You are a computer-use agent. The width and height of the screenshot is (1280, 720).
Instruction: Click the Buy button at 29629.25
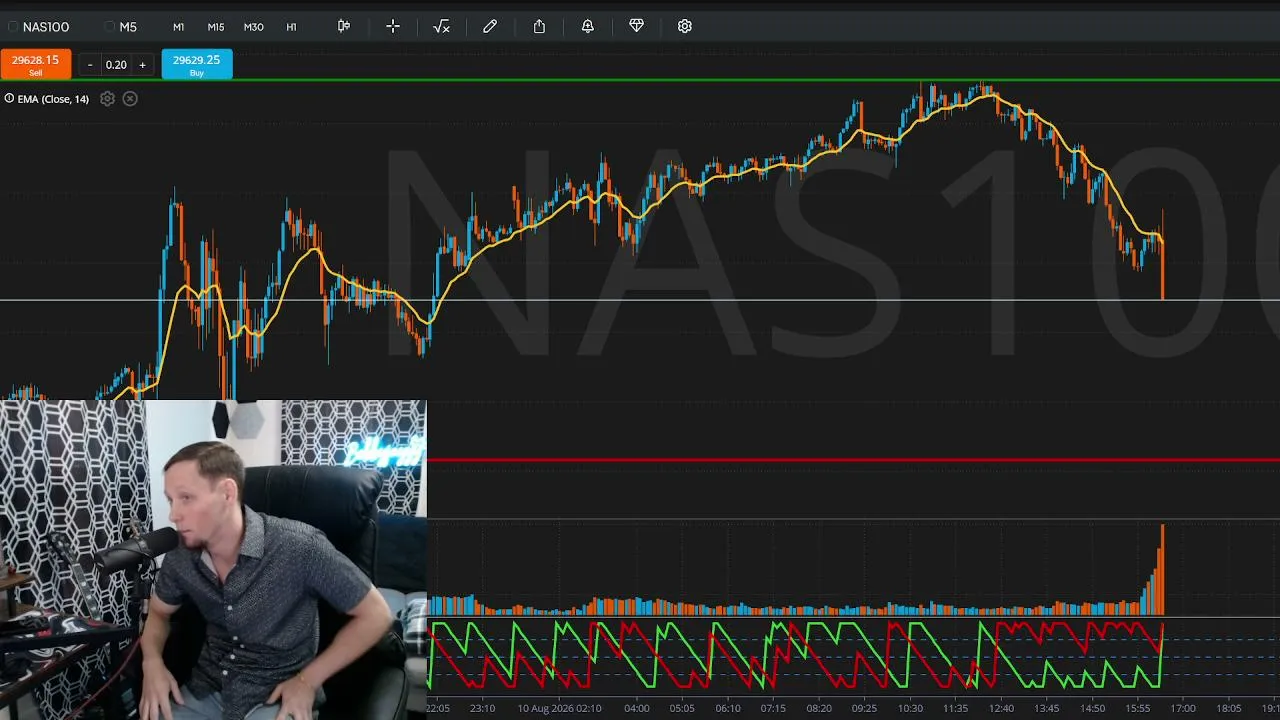(x=197, y=65)
